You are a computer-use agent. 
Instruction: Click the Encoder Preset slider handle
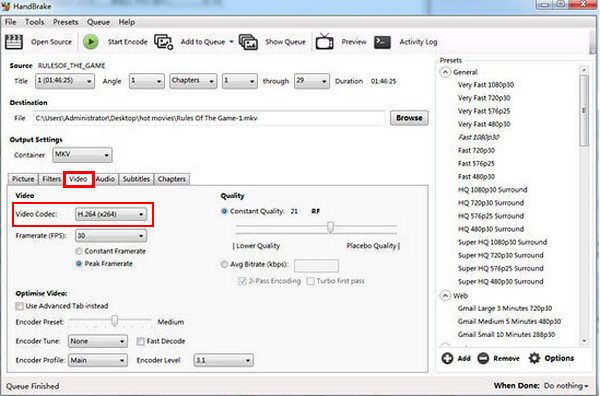pyautogui.click(x=114, y=321)
